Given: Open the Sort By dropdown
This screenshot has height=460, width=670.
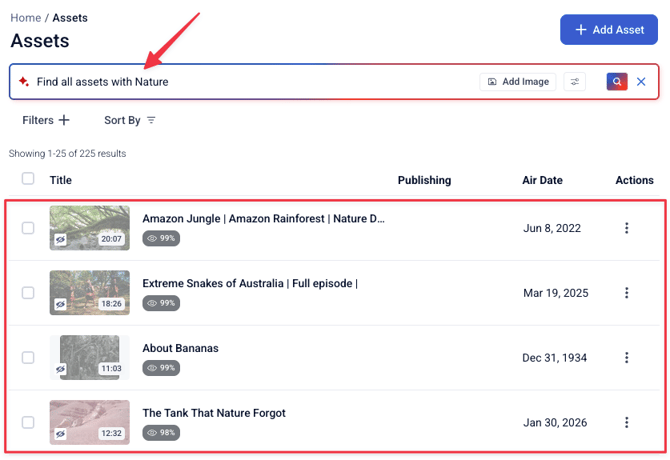Looking at the screenshot, I should (130, 120).
